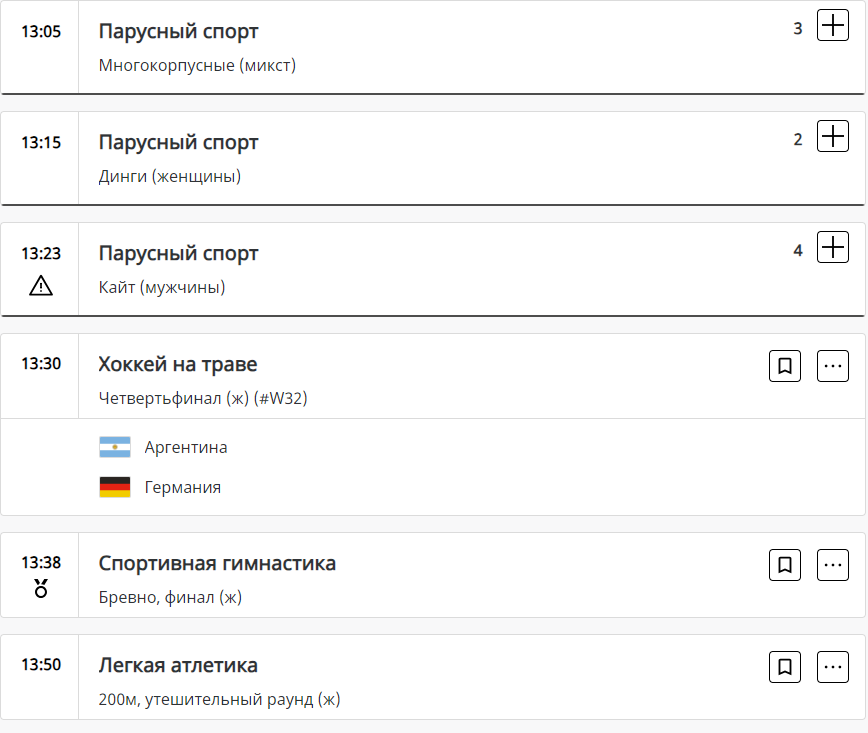Click the Argentina flag icon
The width and height of the screenshot is (868, 733).
click(x=115, y=447)
